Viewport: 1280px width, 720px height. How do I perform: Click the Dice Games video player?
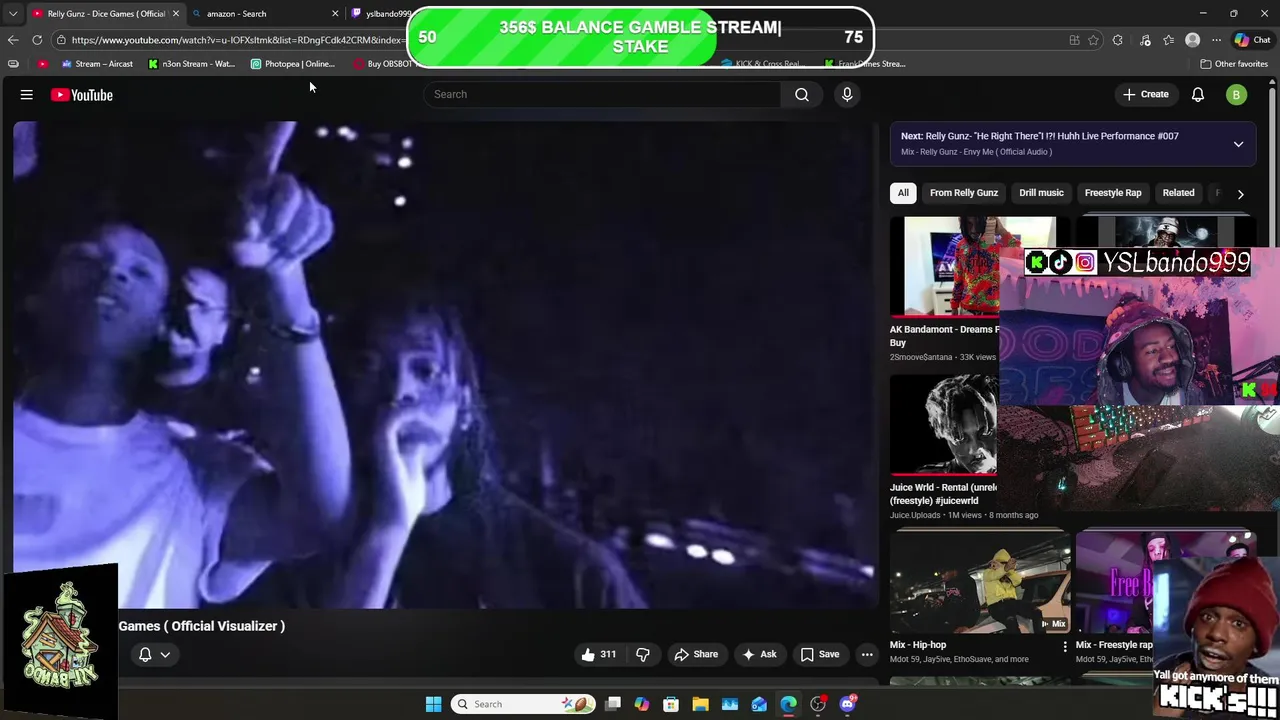point(446,365)
